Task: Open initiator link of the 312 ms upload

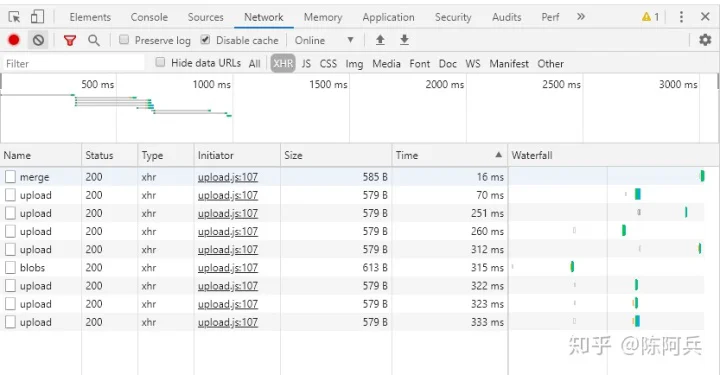Action: point(228,250)
